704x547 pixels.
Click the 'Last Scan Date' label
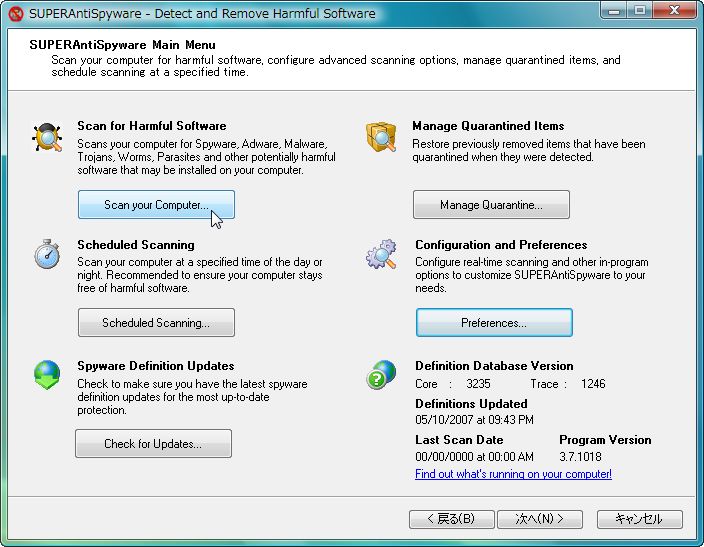pos(459,440)
